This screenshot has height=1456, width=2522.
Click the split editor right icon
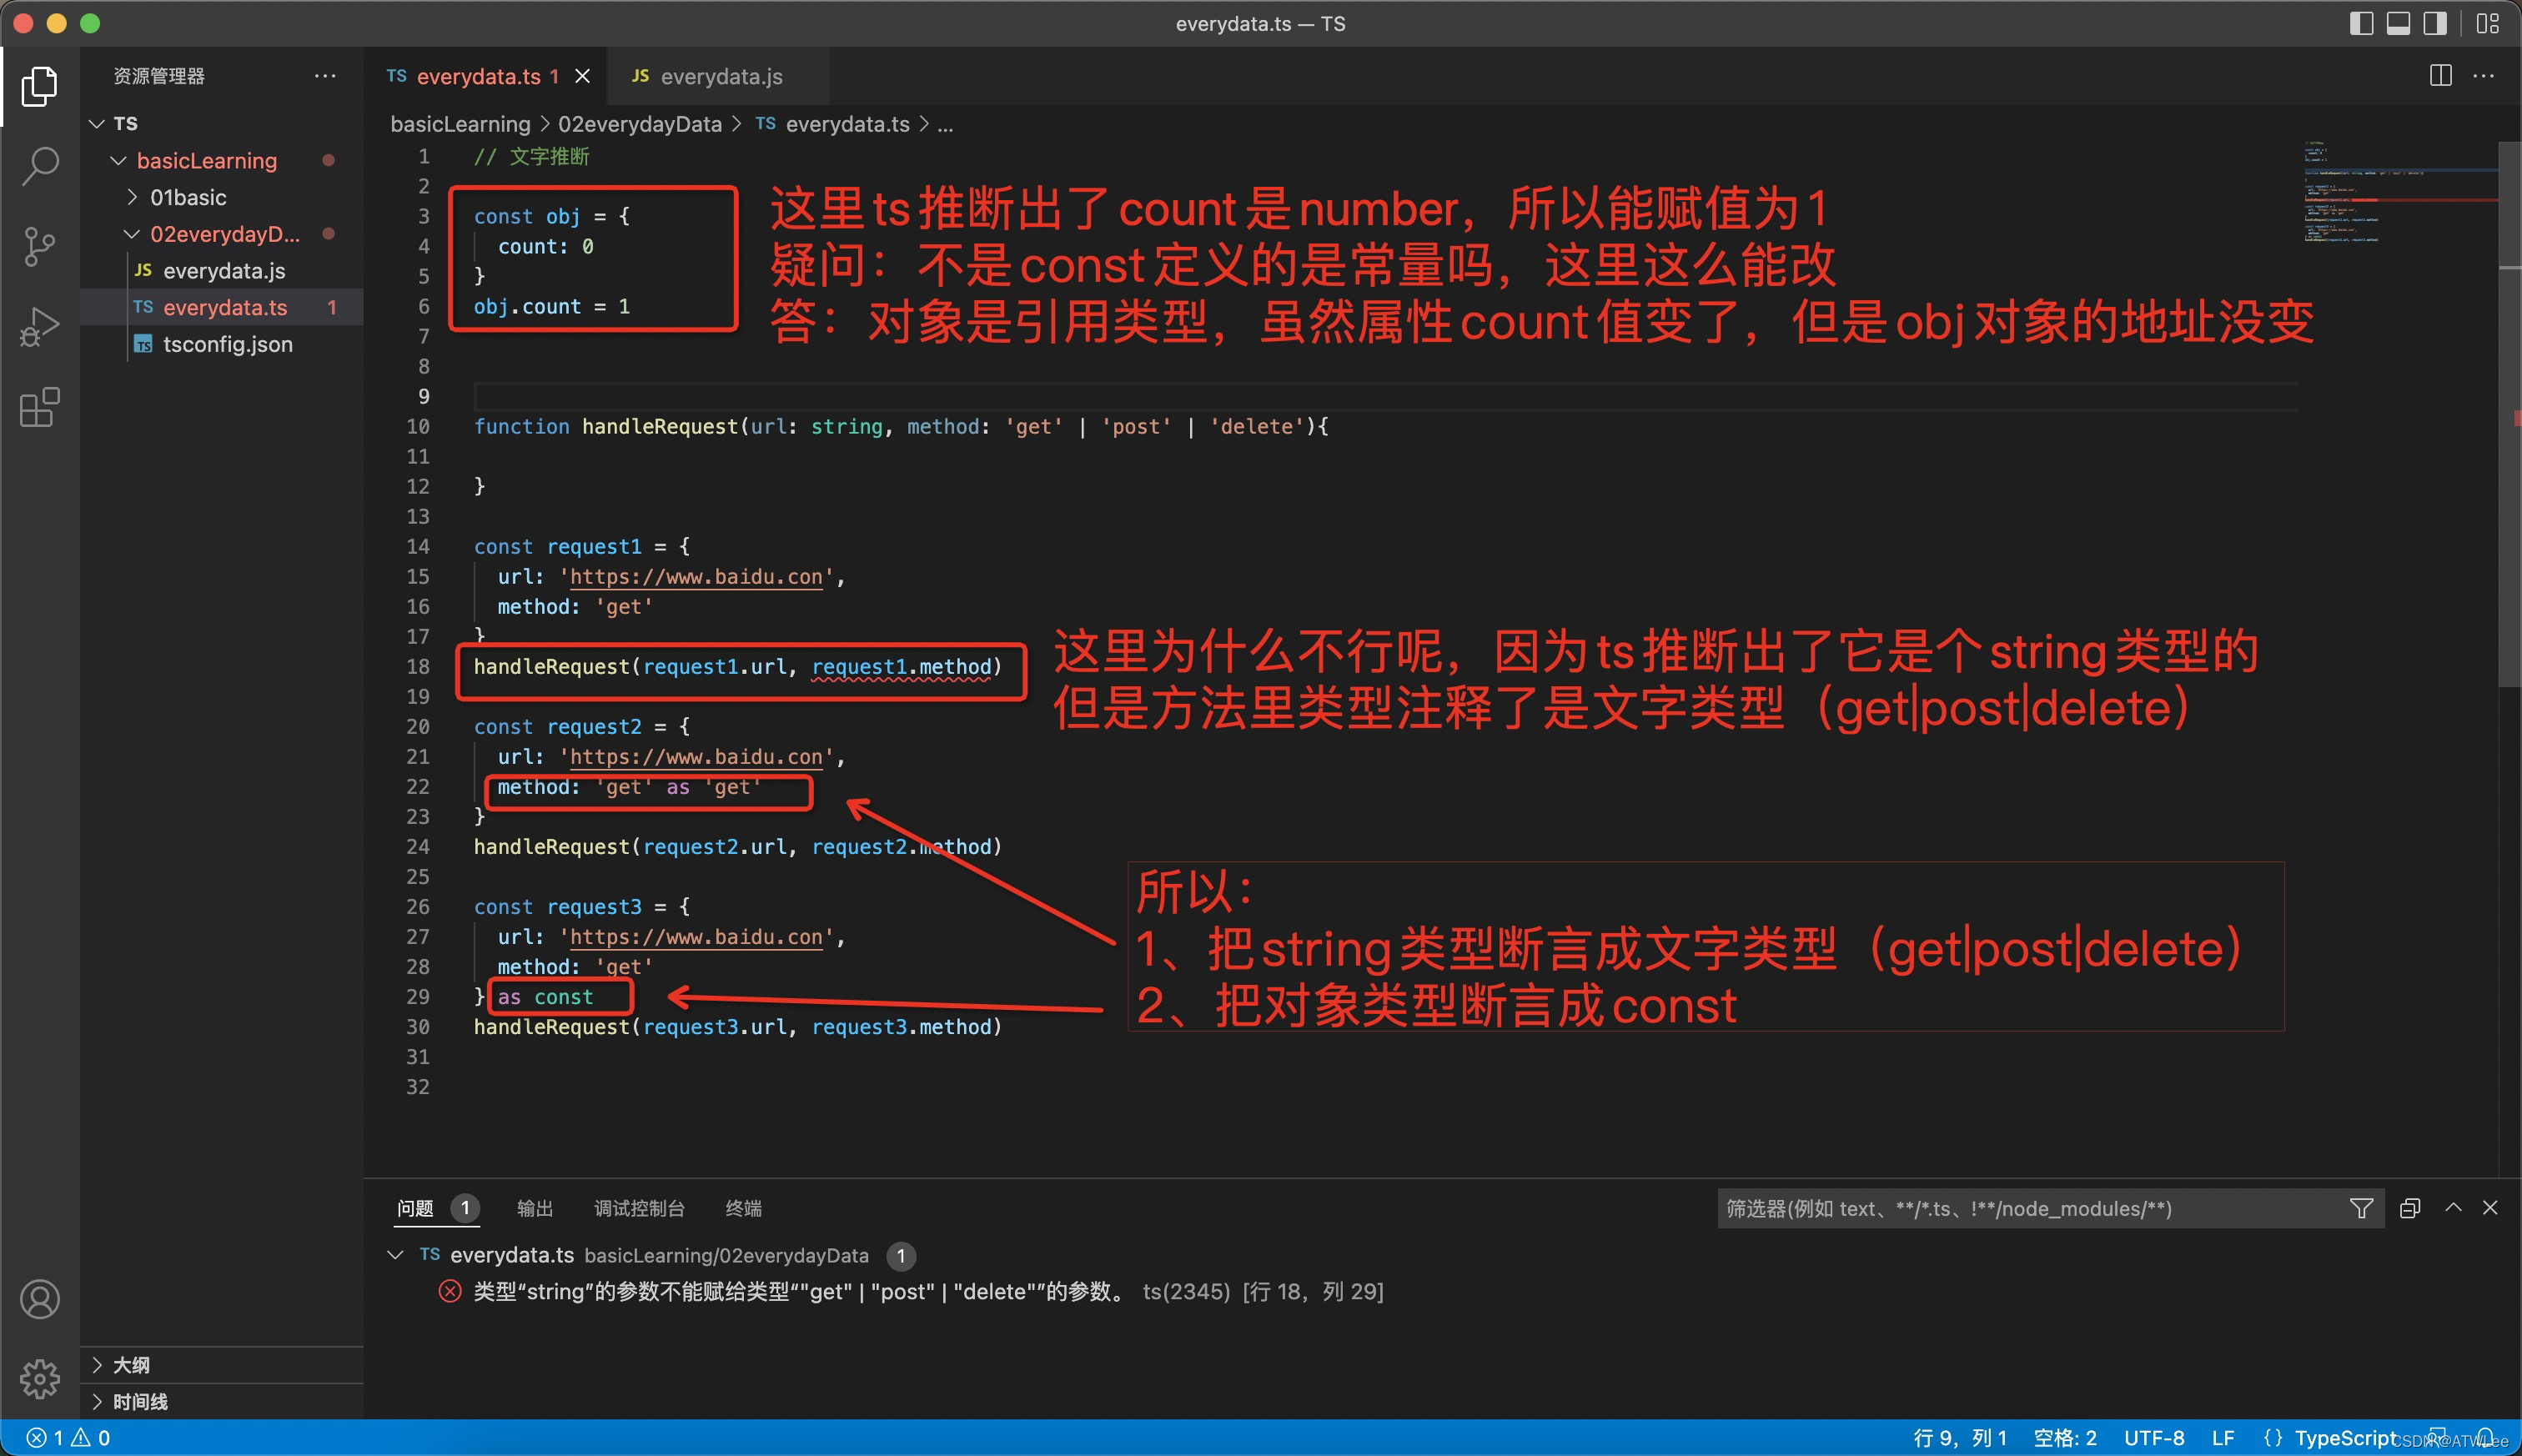(2440, 76)
